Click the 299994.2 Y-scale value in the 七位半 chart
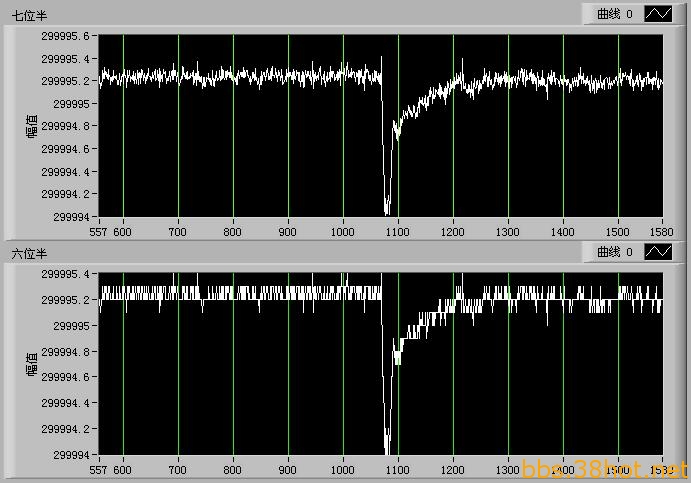The height and width of the screenshot is (483, 691). [65, 194]
